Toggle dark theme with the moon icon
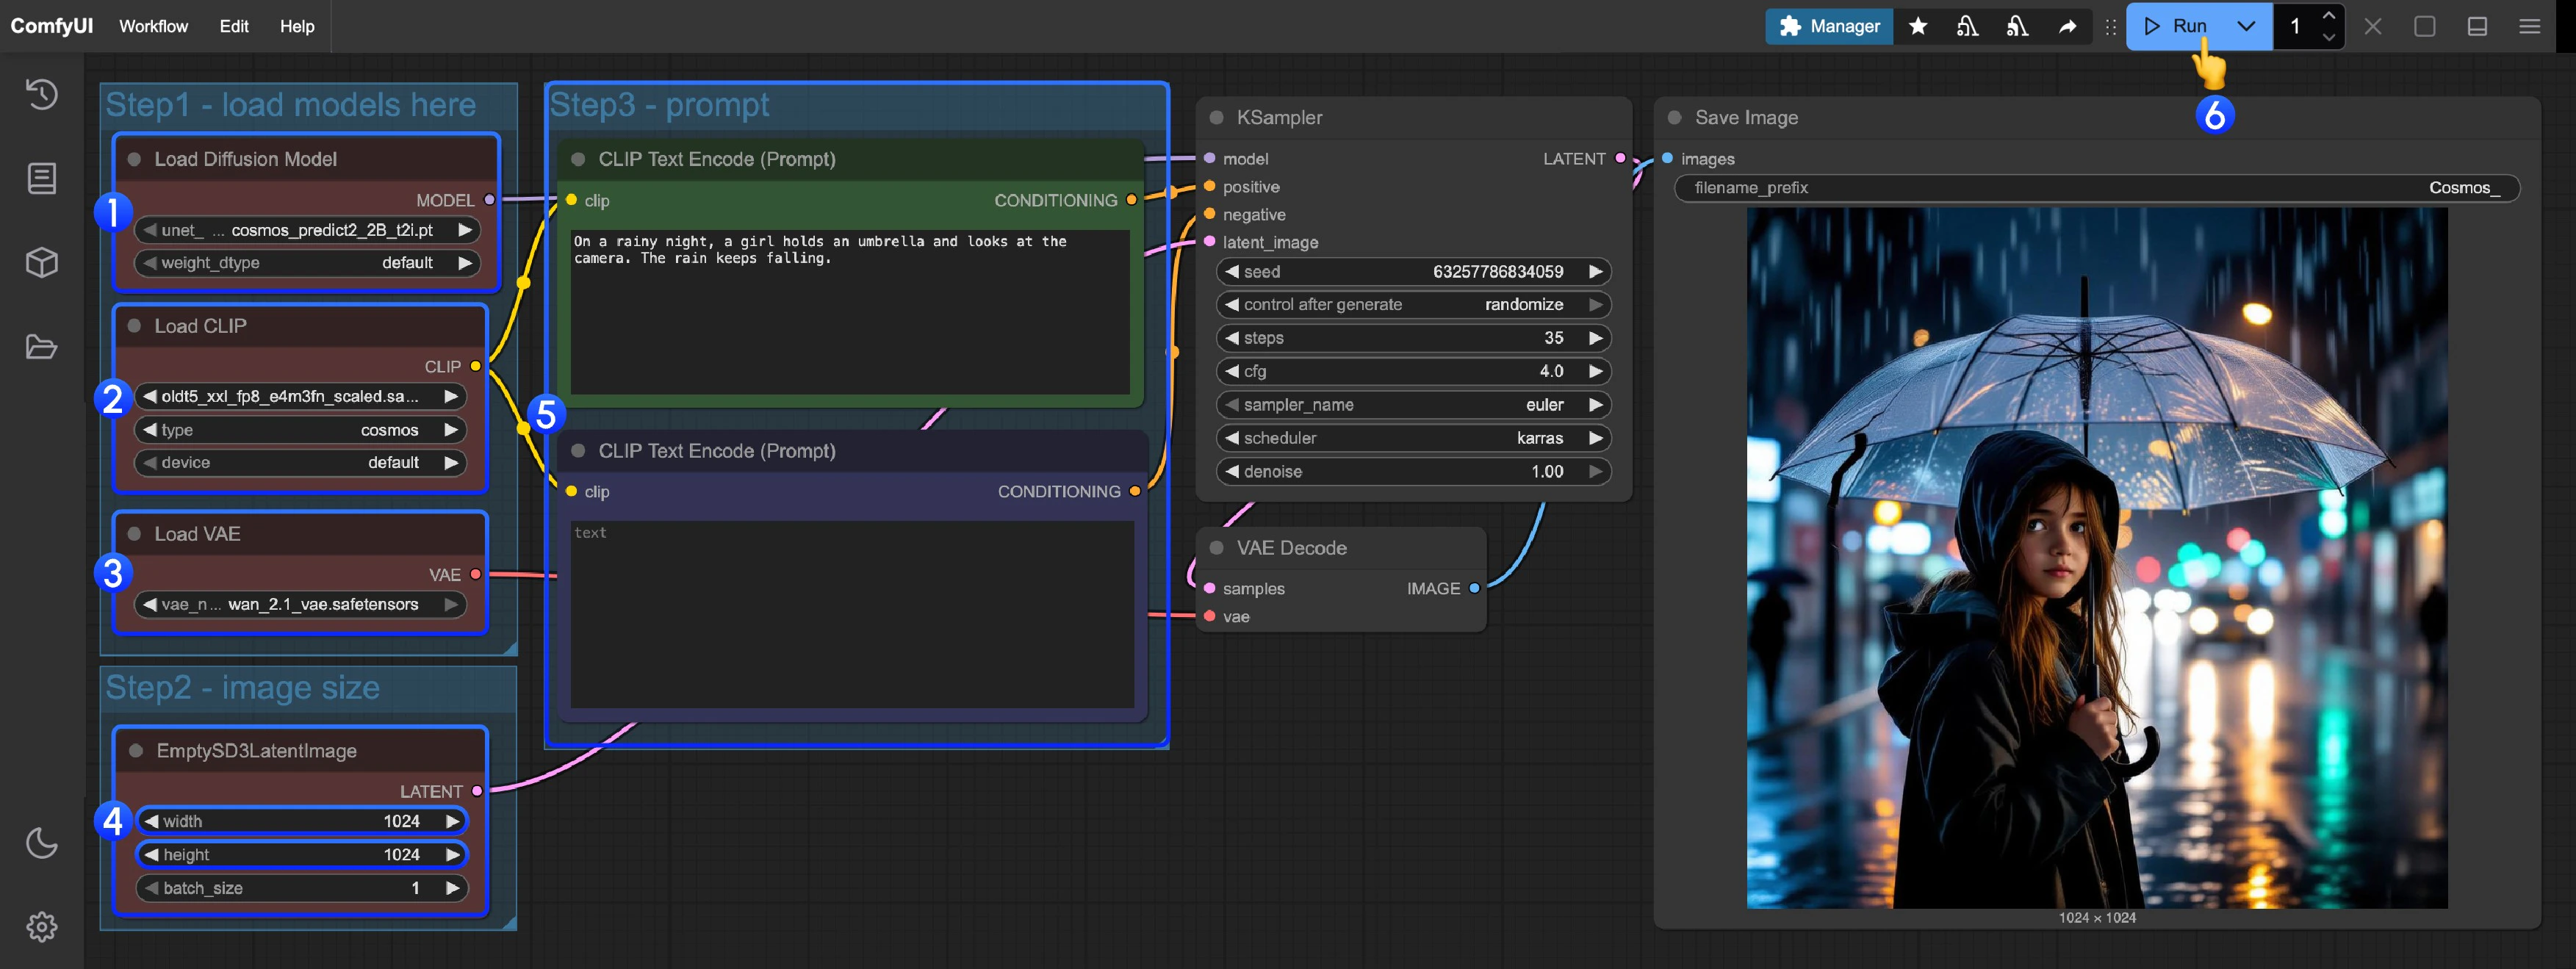The height and width of the screenshot is (969, 2576). click(41, 843)
